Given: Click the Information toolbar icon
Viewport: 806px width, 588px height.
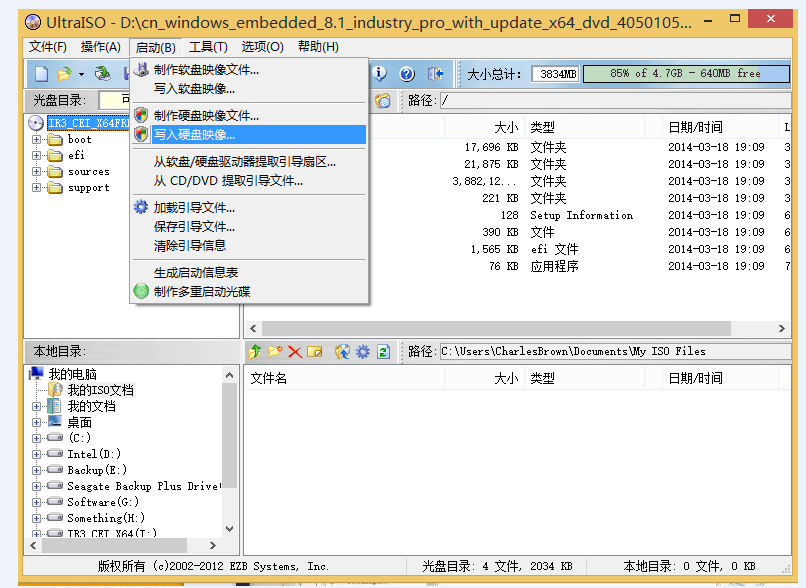Looking at the screenshot, I should point(379,74).
